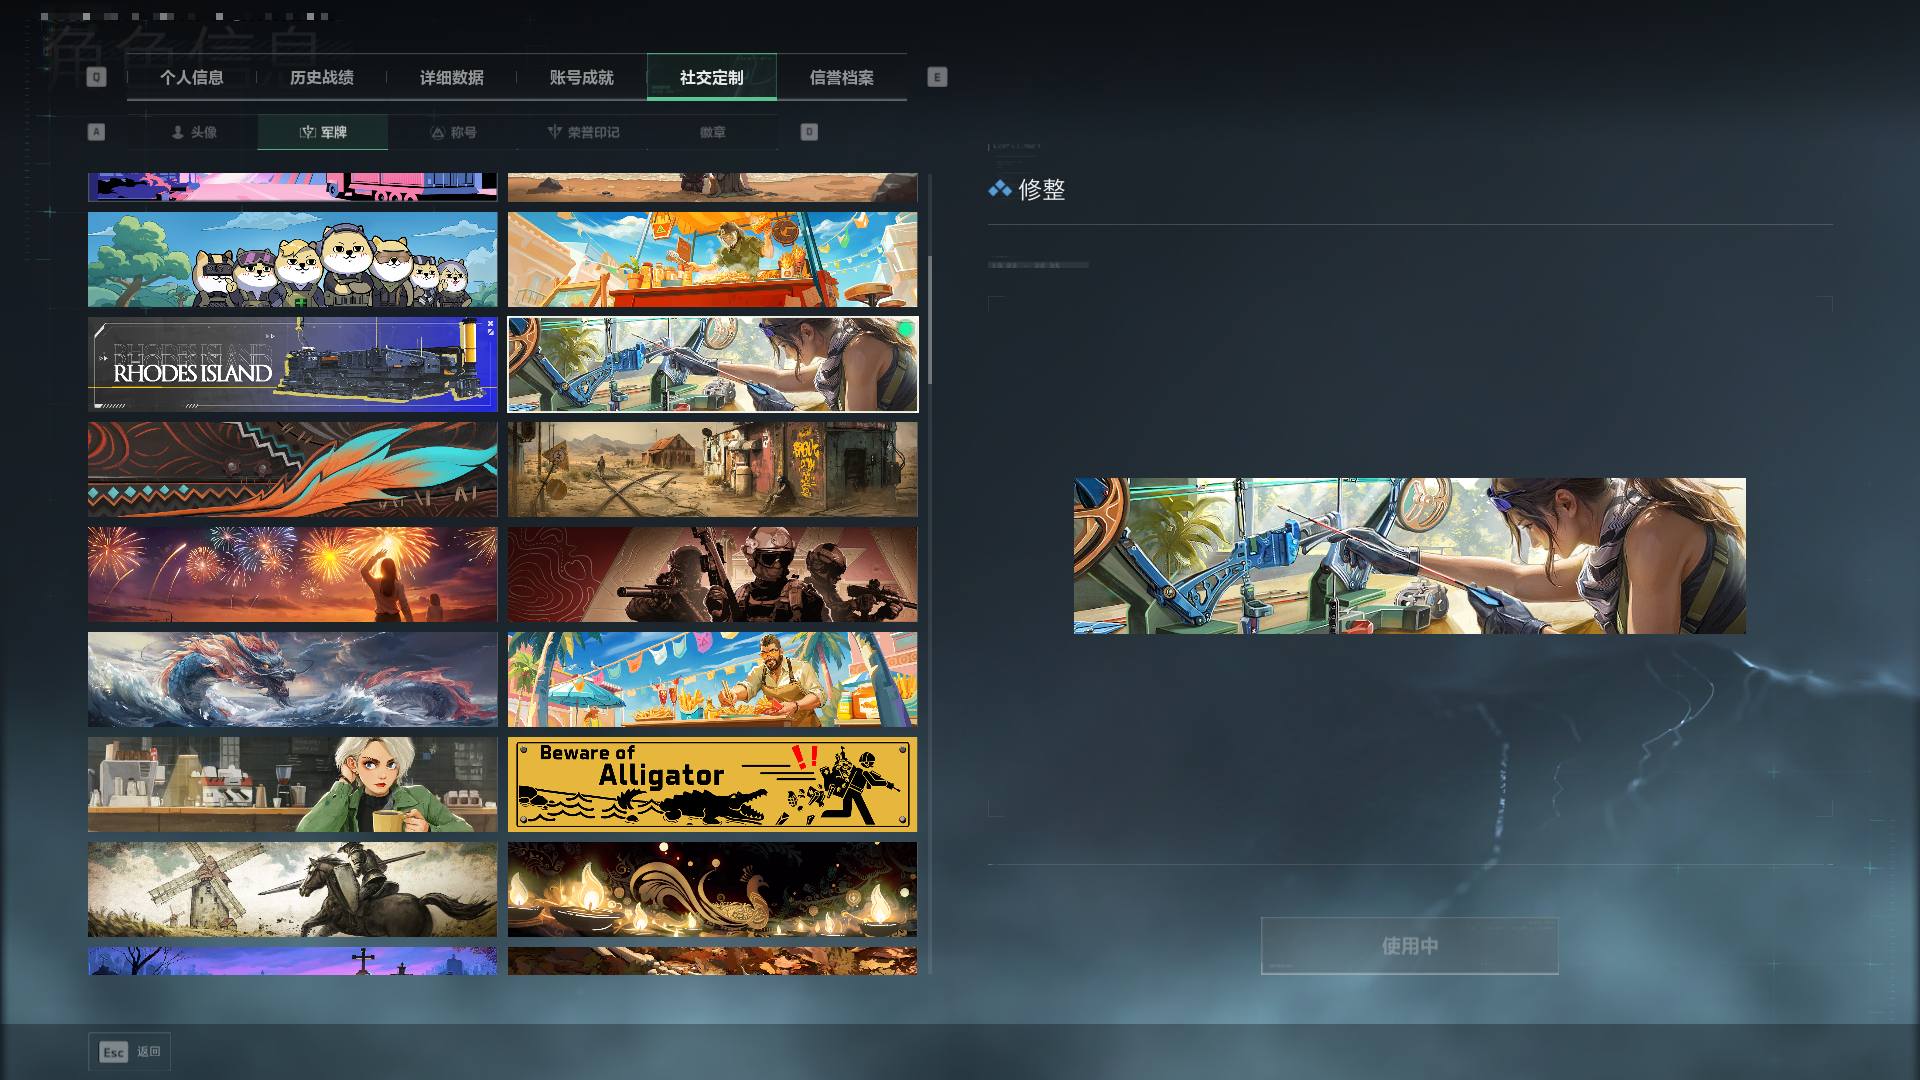Open the 称号 title sub-tab
1920x1080 pixels.
(453, 132)
